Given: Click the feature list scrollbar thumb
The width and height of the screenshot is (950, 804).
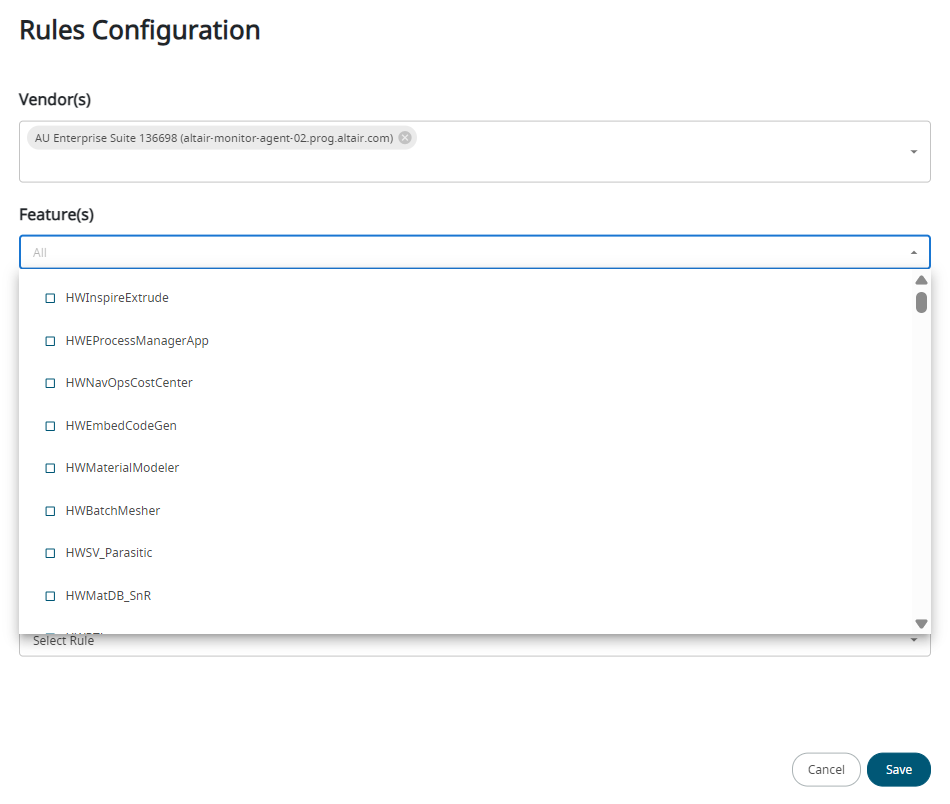Looking at the screenshot, I should pyautogui.click(x=921, y=302).
